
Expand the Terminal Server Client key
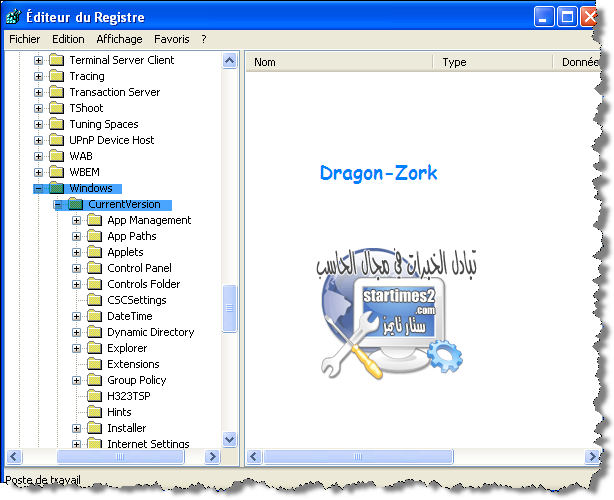pos(38,60)
